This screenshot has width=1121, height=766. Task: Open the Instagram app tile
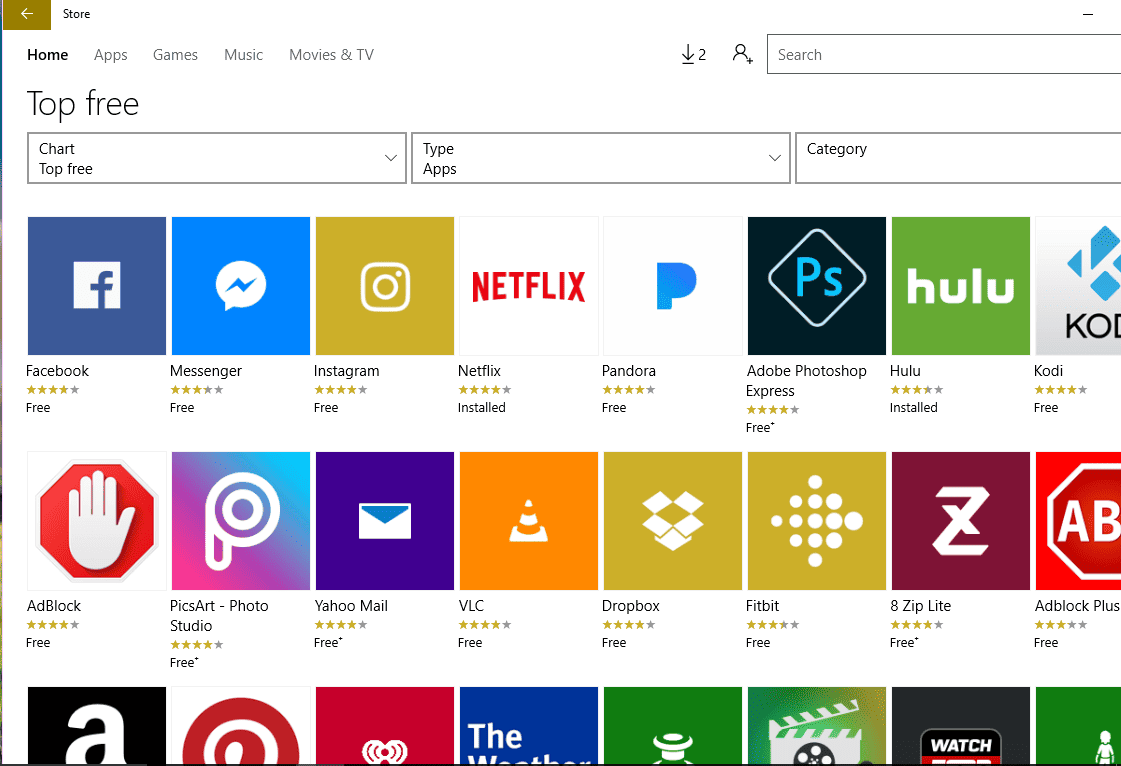[x=385, y=286]
